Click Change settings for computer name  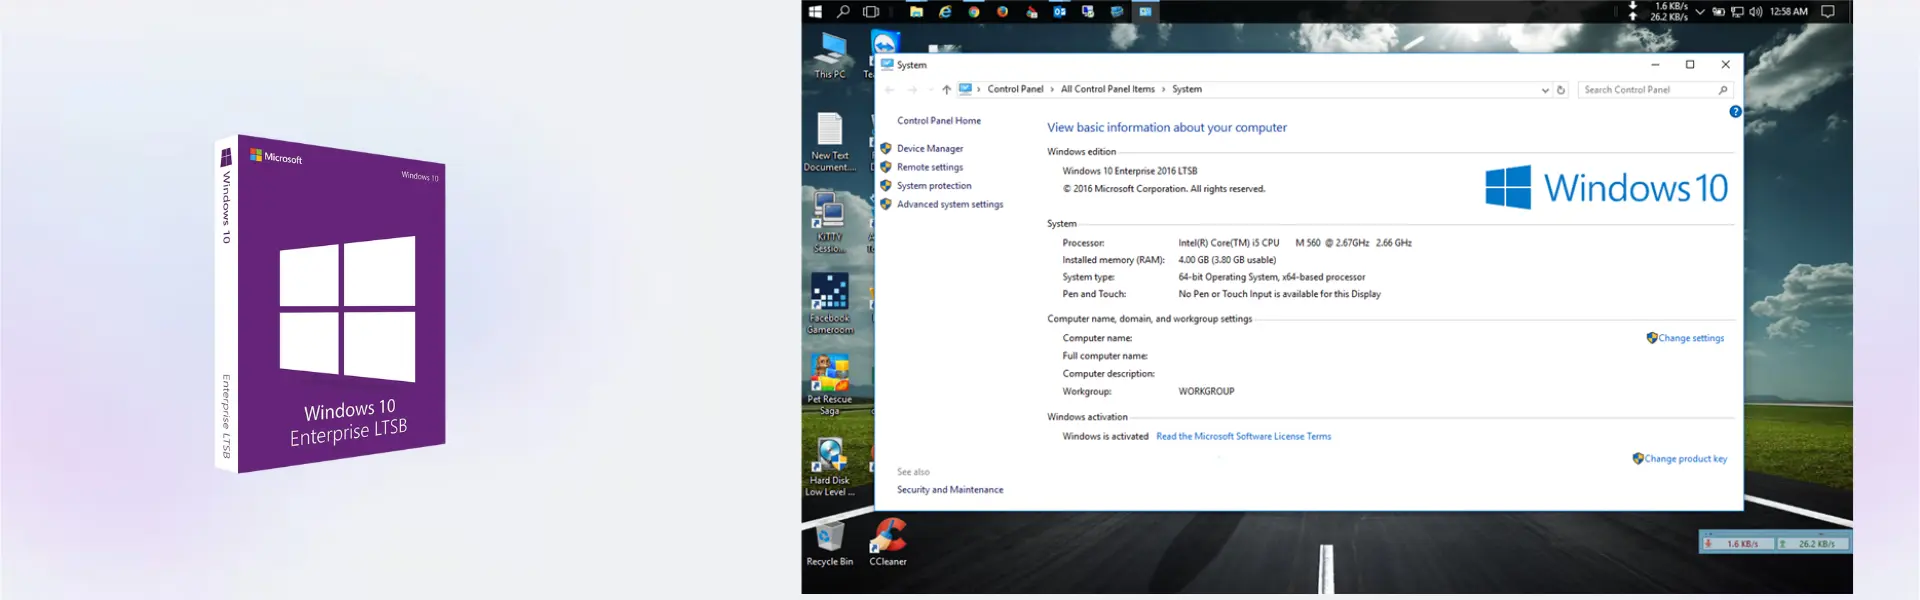click(1691, 338)
